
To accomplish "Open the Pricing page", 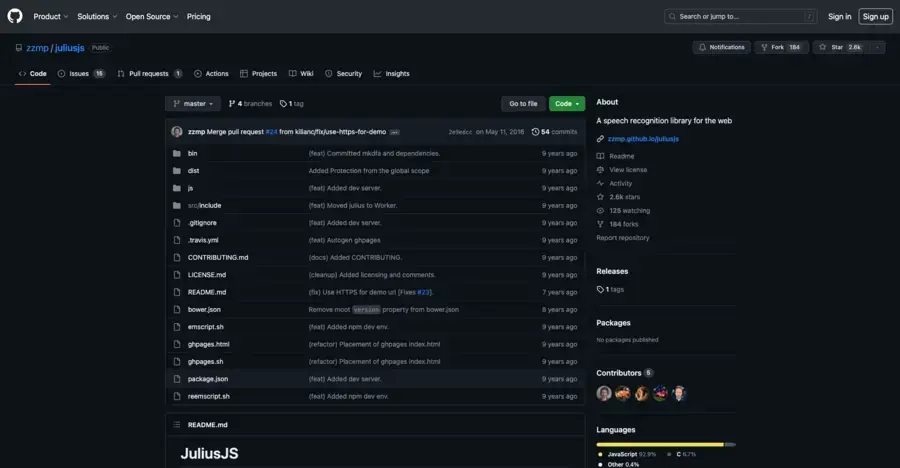I will click(199, 17).
